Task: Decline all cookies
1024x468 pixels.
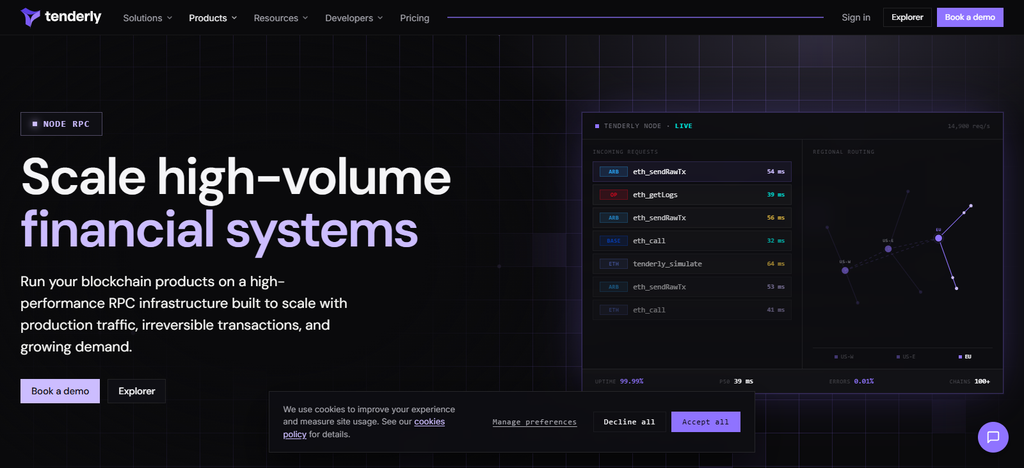Action: pos(629,422)
